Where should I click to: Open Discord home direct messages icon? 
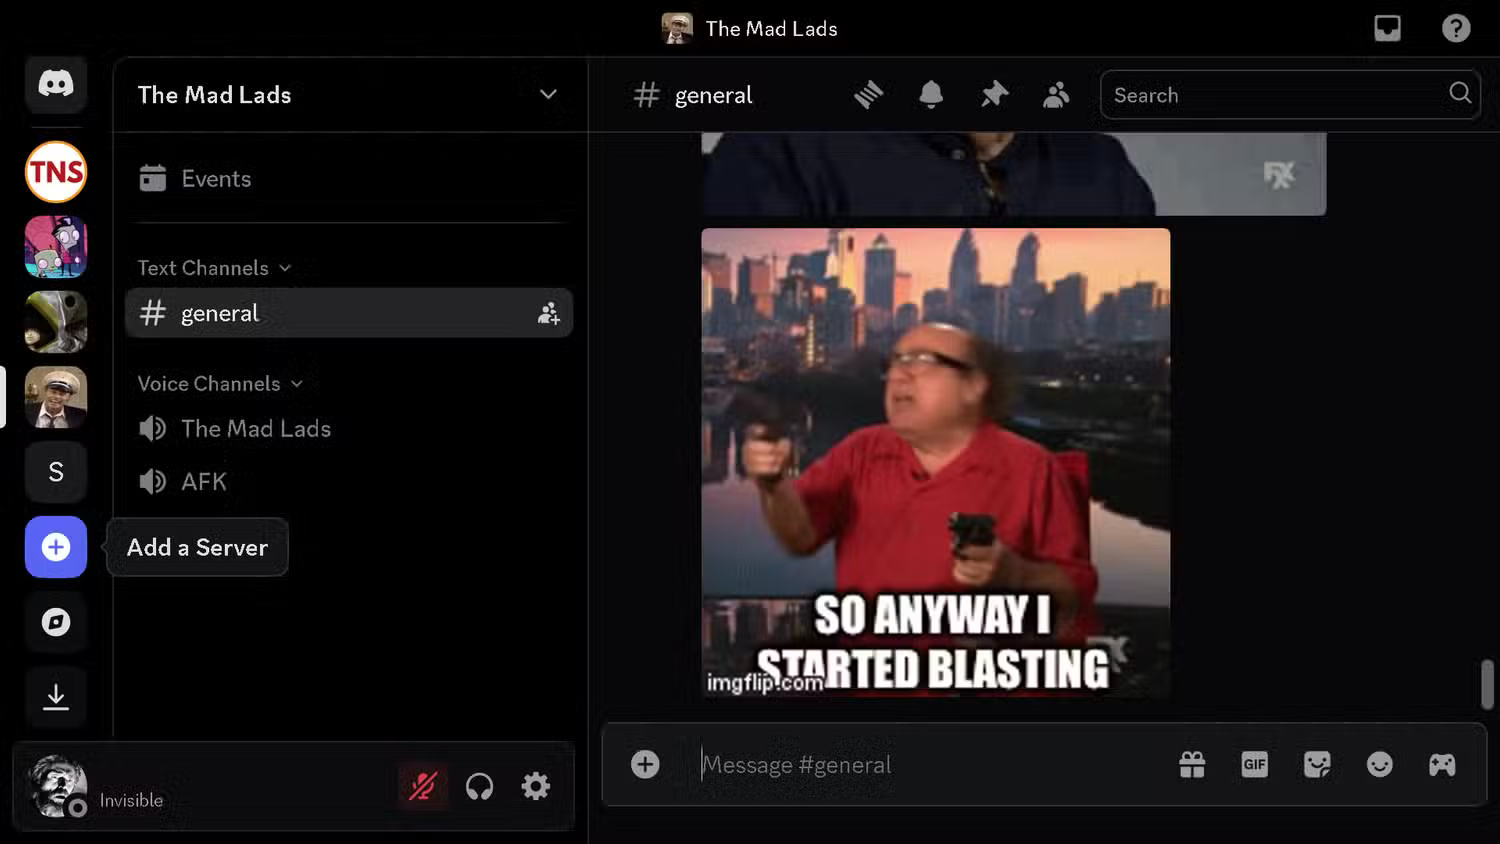pyautogui.click(x=56, y=84)
